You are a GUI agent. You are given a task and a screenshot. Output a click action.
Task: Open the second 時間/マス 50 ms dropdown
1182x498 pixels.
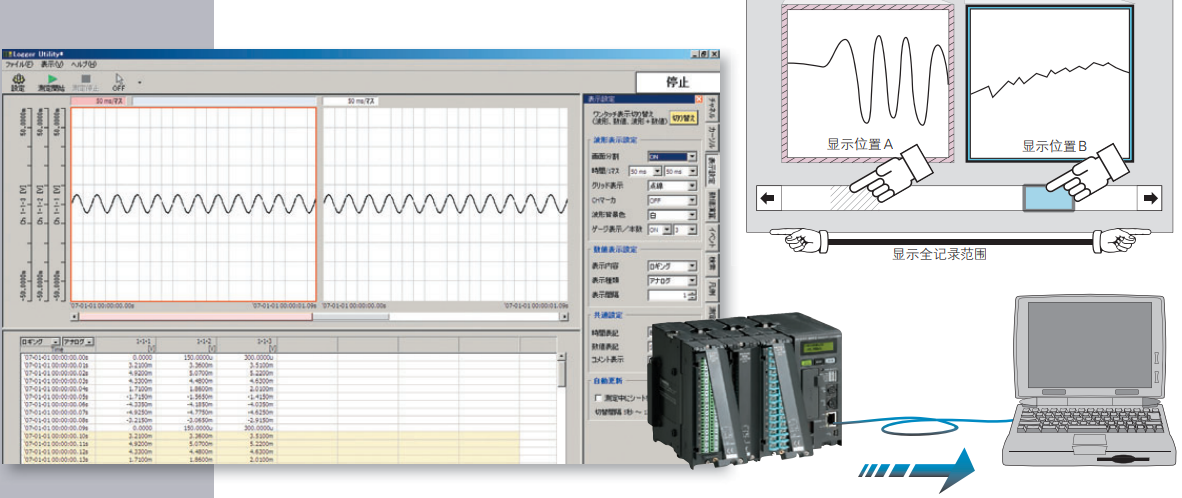pyautogui.click(x=681, y=172)
